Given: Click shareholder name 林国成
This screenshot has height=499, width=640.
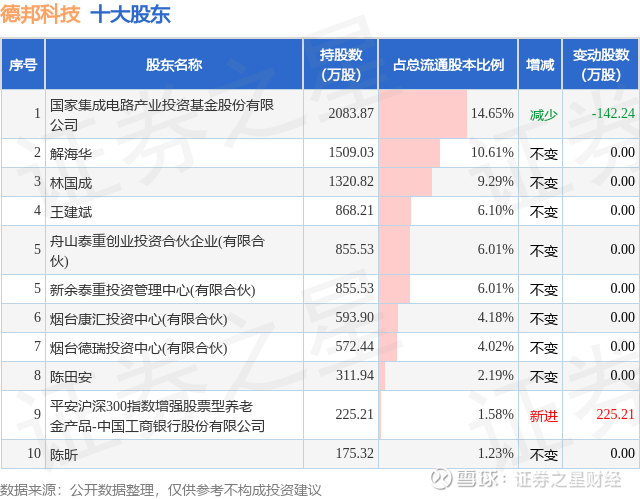Looking at the screenshot, I should (x=71, y=182).
